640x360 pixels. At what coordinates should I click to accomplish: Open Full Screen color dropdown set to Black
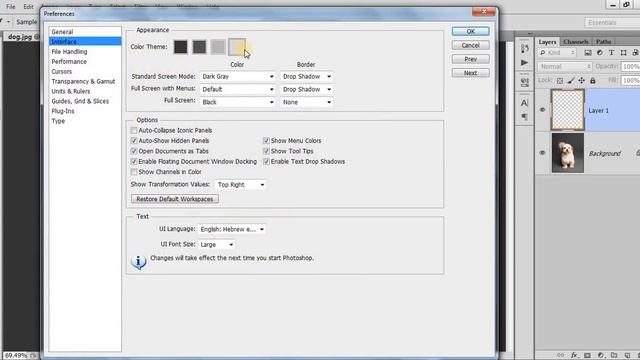point(238,102)
